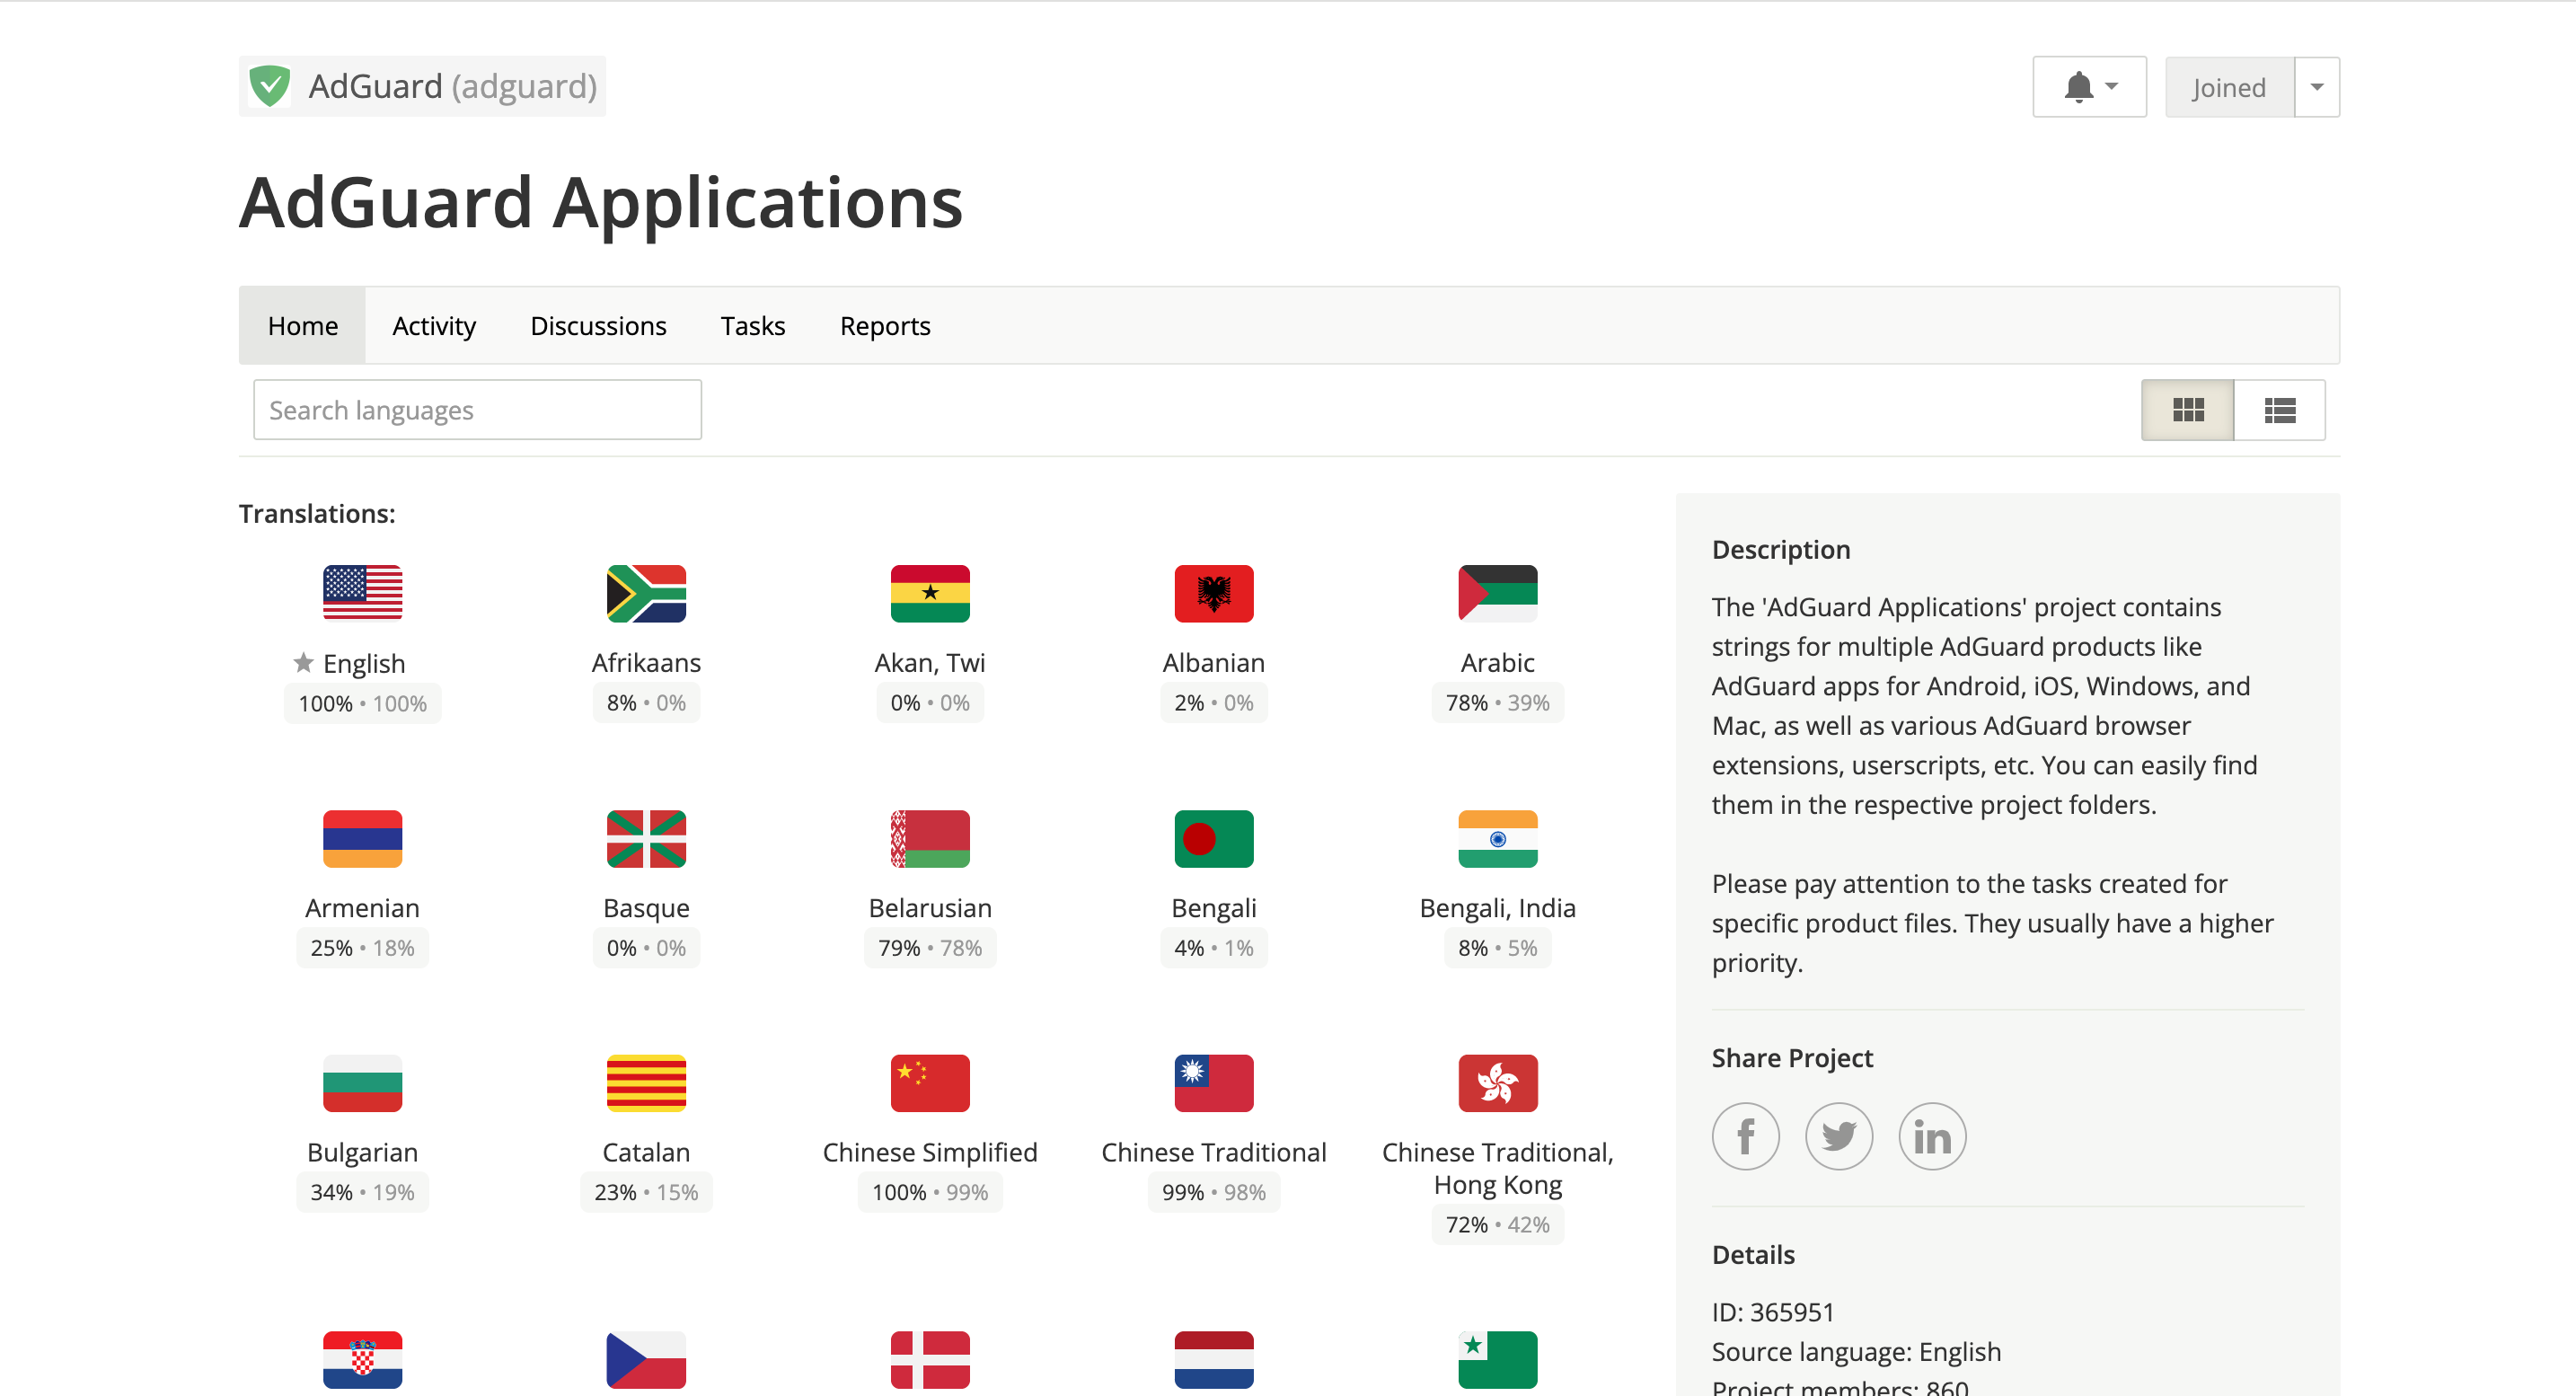Select the Czech flag in bottom row

pyautogui.click(x=646, y=1359)
